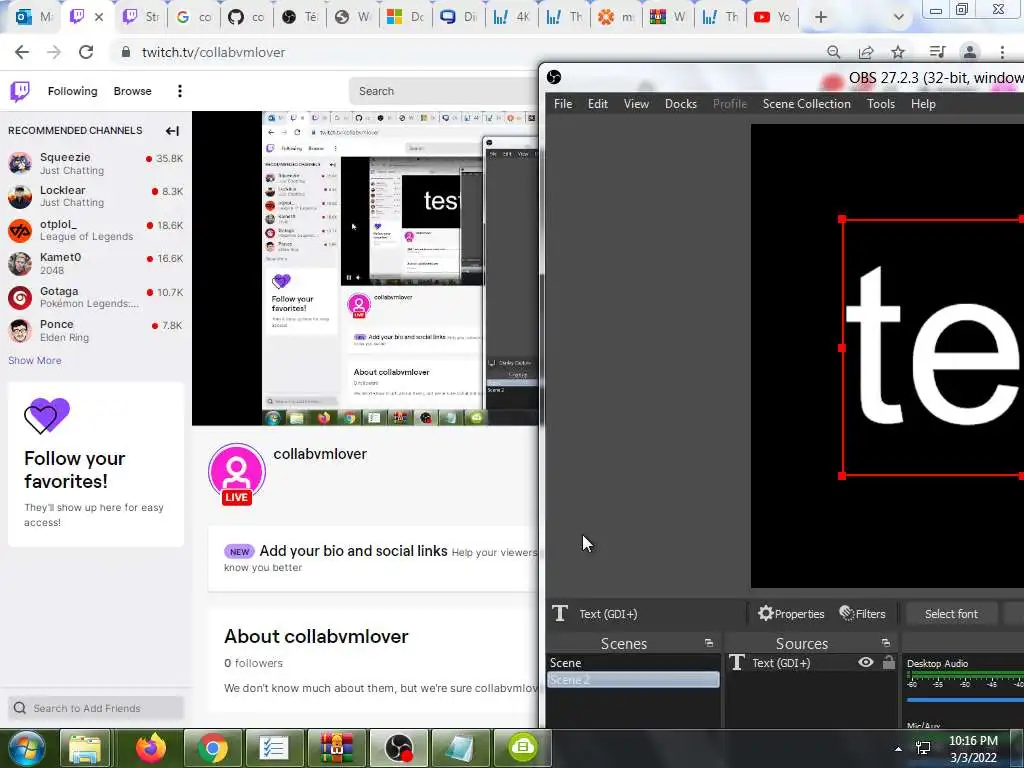
Task: Open Twitch more options (three dots) menu
Action: [x=180, y=91]
